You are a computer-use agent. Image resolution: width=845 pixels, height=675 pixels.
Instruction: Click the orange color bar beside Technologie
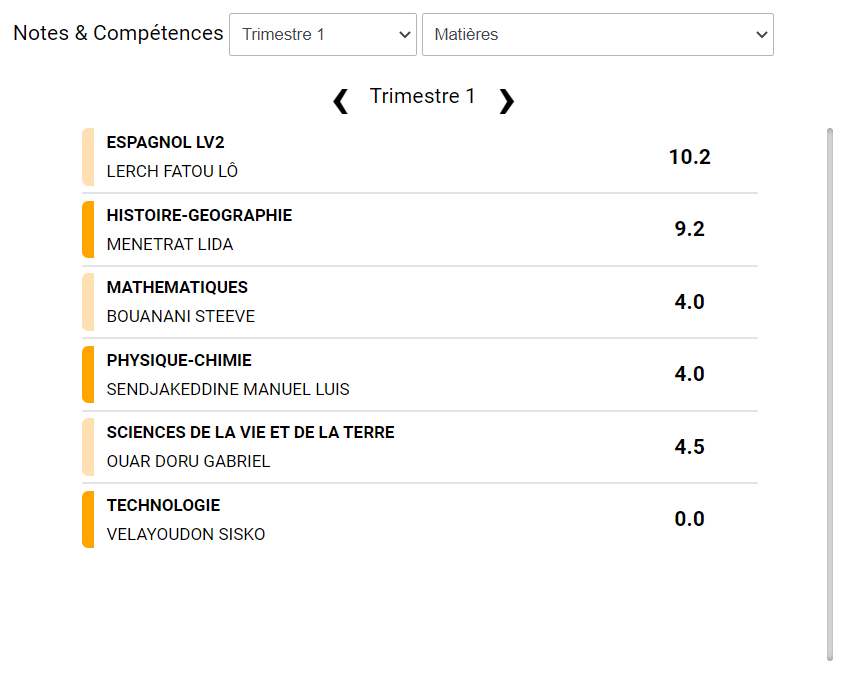click(x=88, y=519)
